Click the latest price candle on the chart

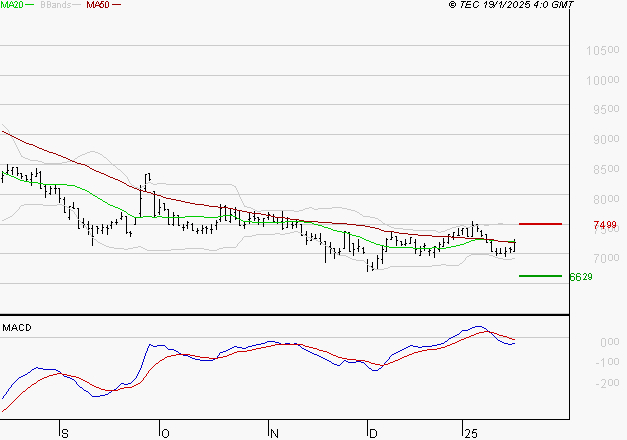[x=514, y=246]
